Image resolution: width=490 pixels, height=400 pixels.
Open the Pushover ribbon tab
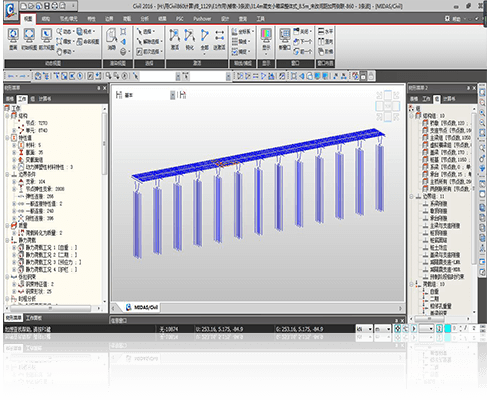(202, 19)
